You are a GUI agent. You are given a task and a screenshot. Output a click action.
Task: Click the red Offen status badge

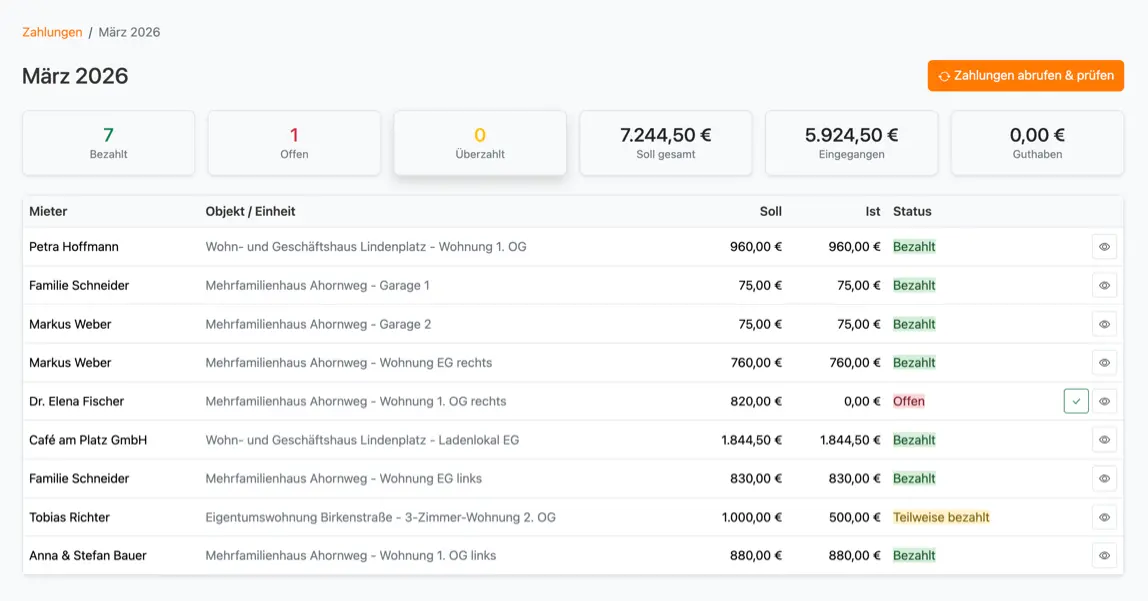(908, 401)
